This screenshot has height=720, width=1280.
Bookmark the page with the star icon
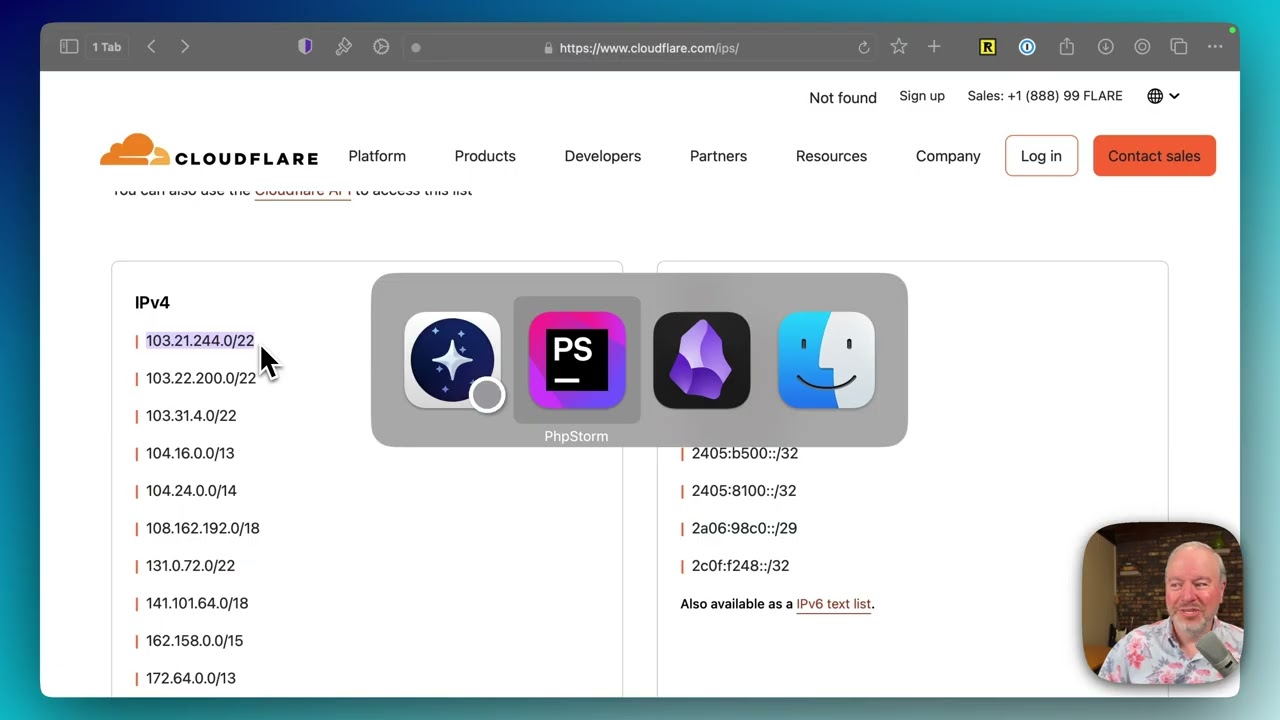(899, 47)
